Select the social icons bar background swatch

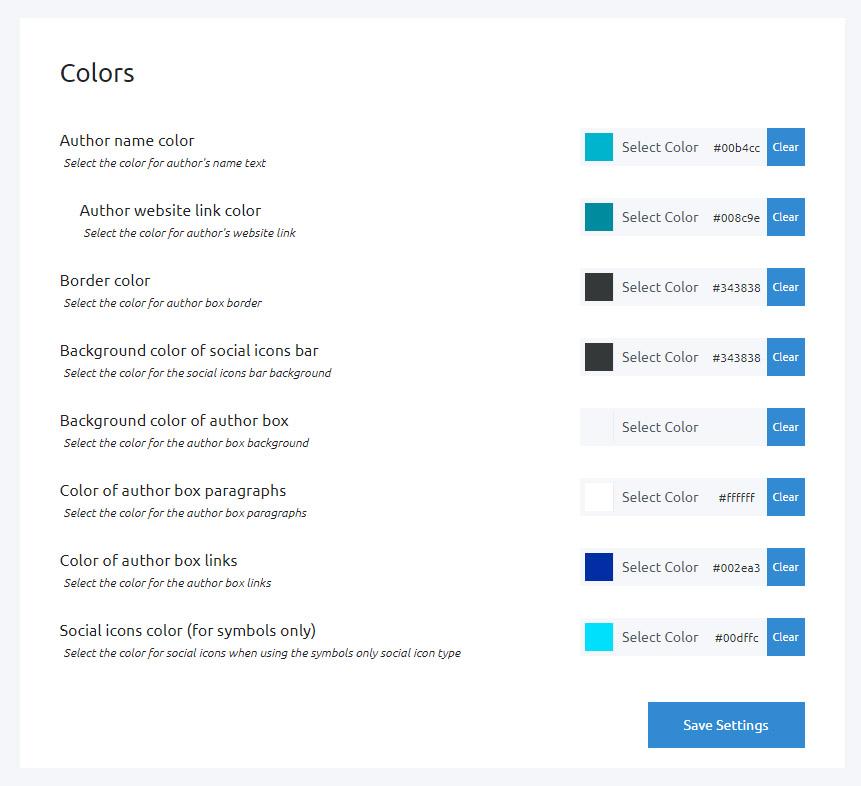pyautogui.click(x=599, y=357)
